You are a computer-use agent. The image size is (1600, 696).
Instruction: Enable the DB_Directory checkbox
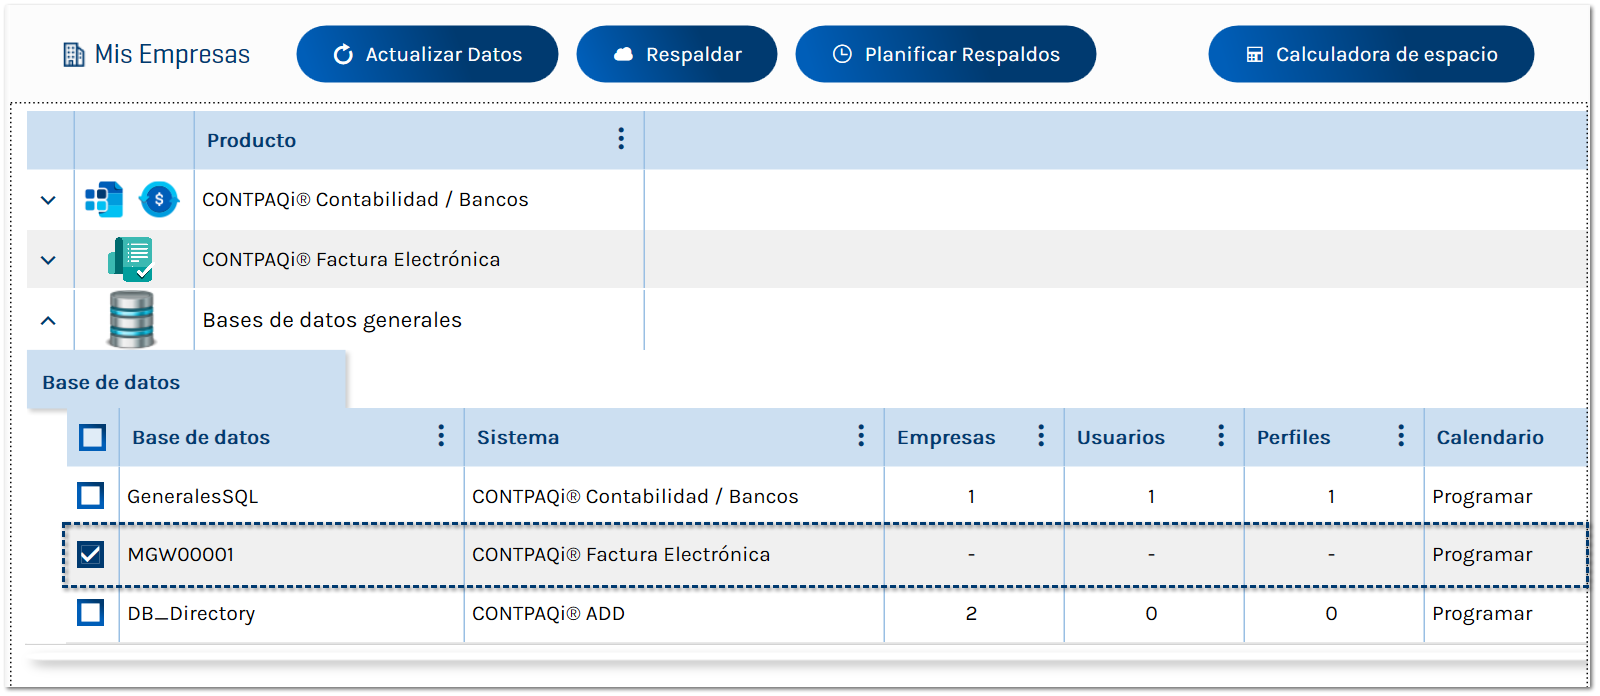click(x=91, y=613)
